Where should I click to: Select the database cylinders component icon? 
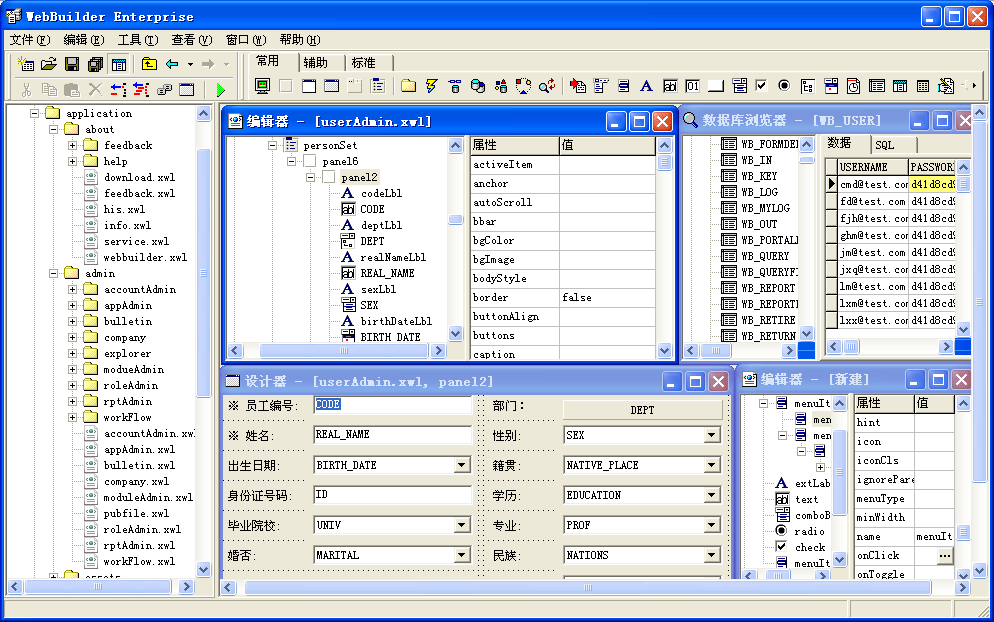tap(478, 86)
